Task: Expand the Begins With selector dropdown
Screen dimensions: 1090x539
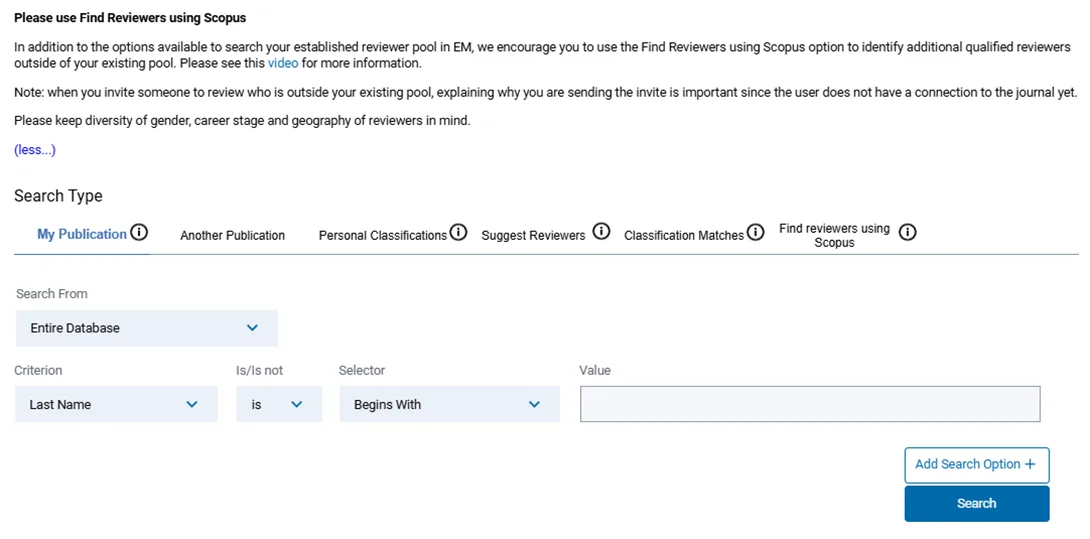Action: pyautogui.click(x=449, y=405)
